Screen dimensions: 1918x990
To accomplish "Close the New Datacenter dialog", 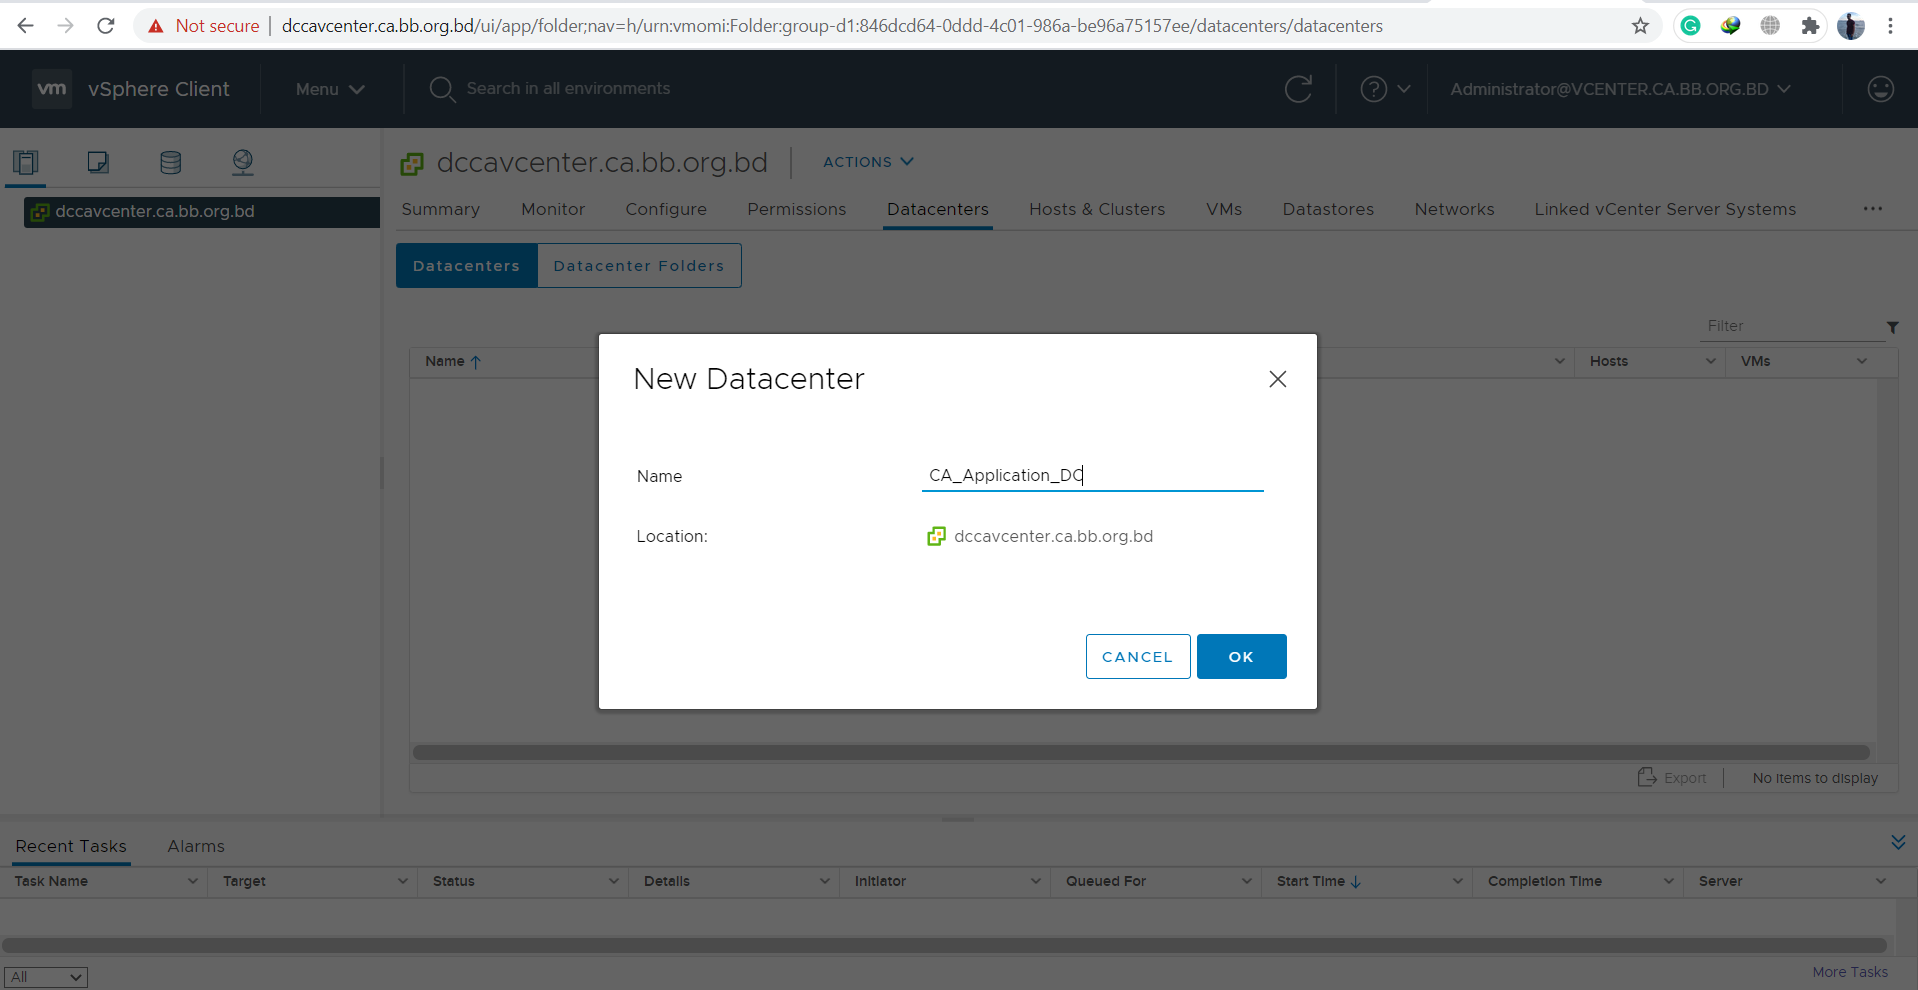I will [1277, 379].
